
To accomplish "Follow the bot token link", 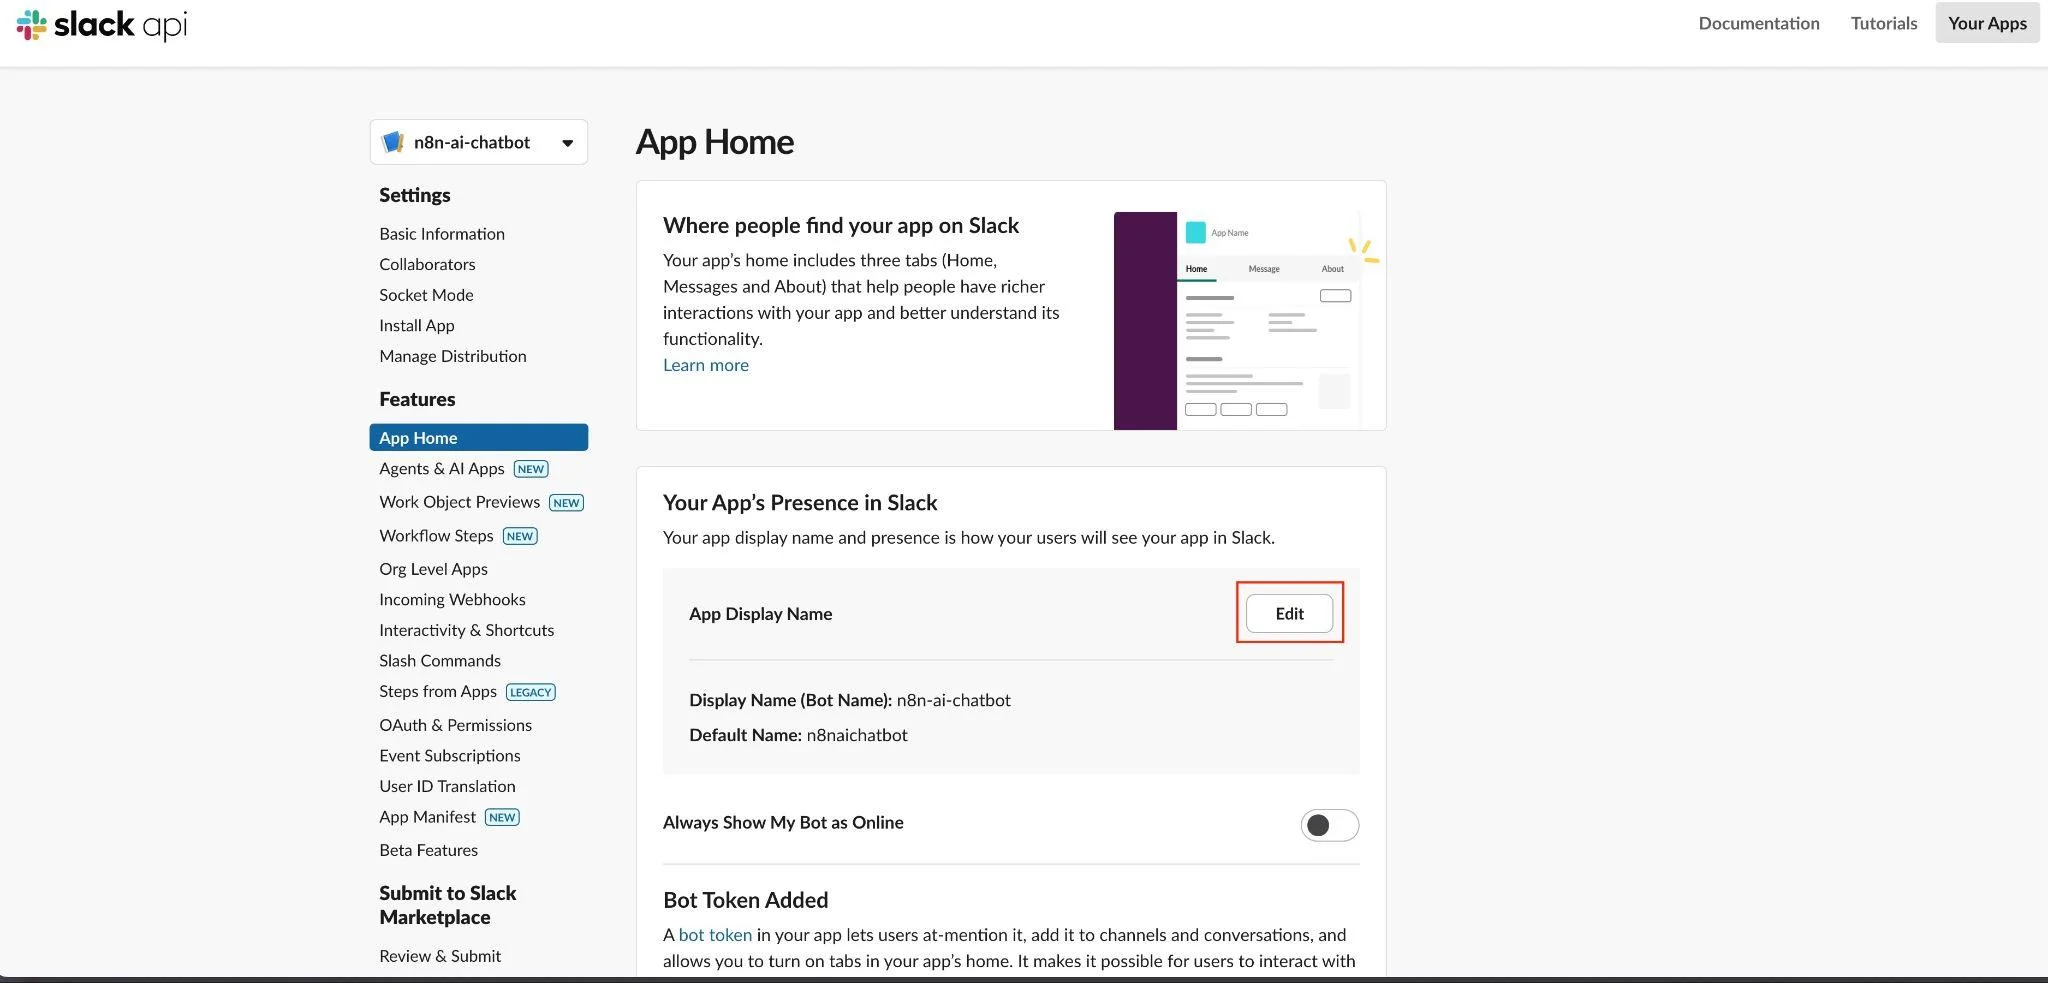I will tap(714, 935).
